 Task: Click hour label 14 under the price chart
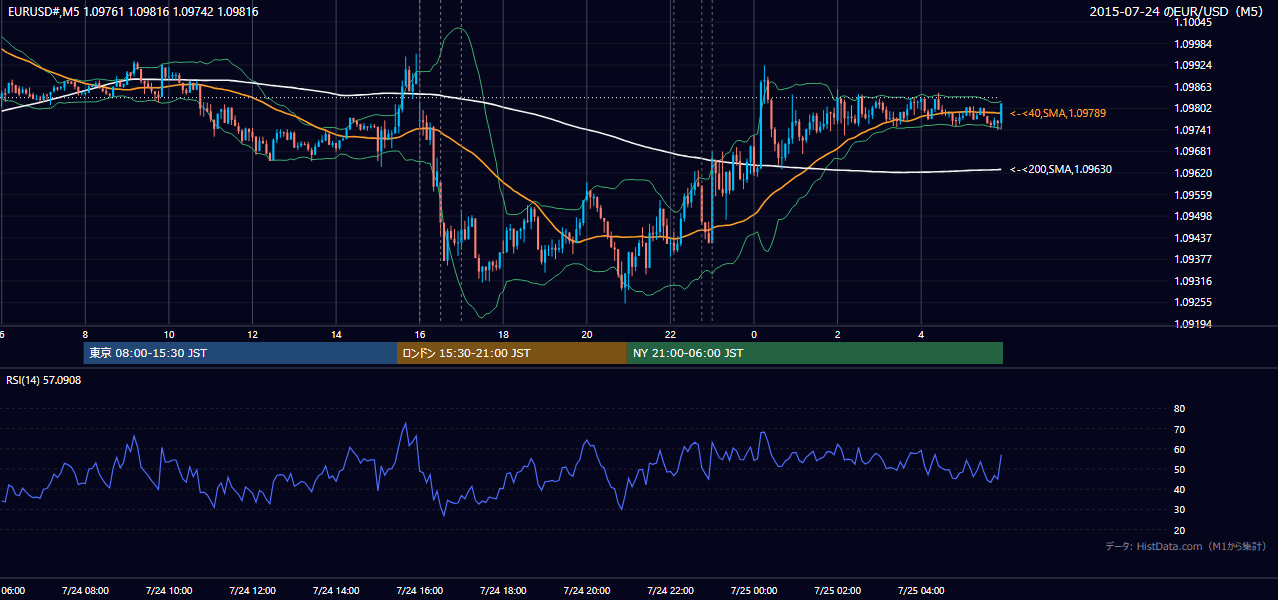(336, 334)
